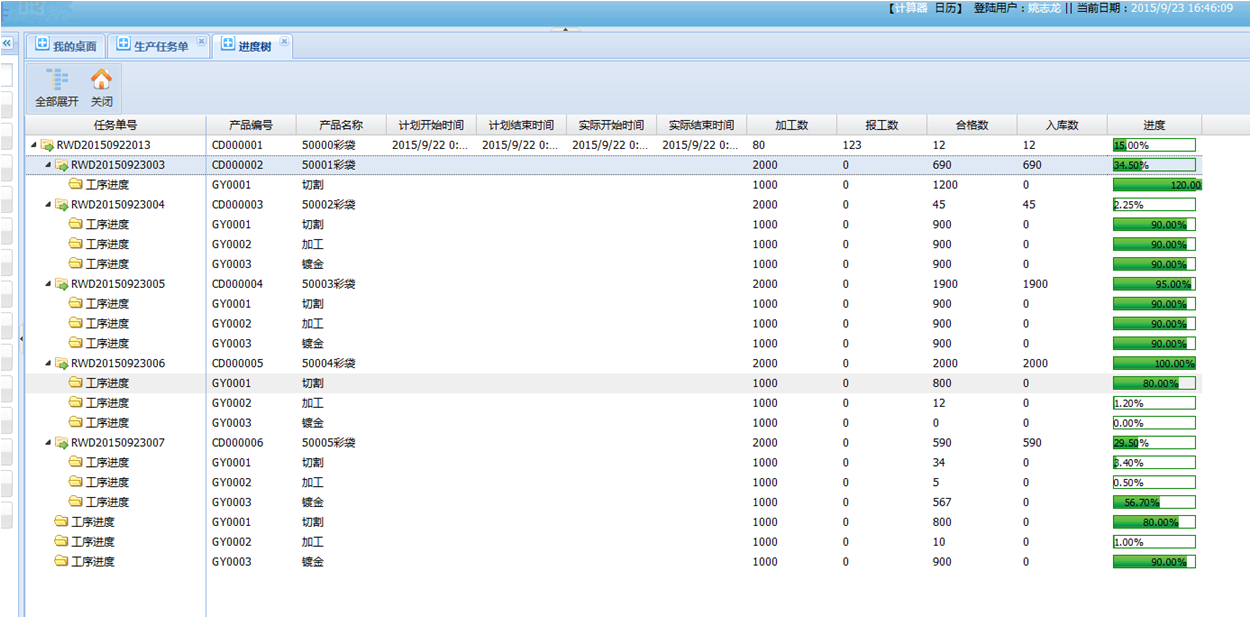
Task: Click the folder icon of root task RWD20150922013
Action: 47,145
